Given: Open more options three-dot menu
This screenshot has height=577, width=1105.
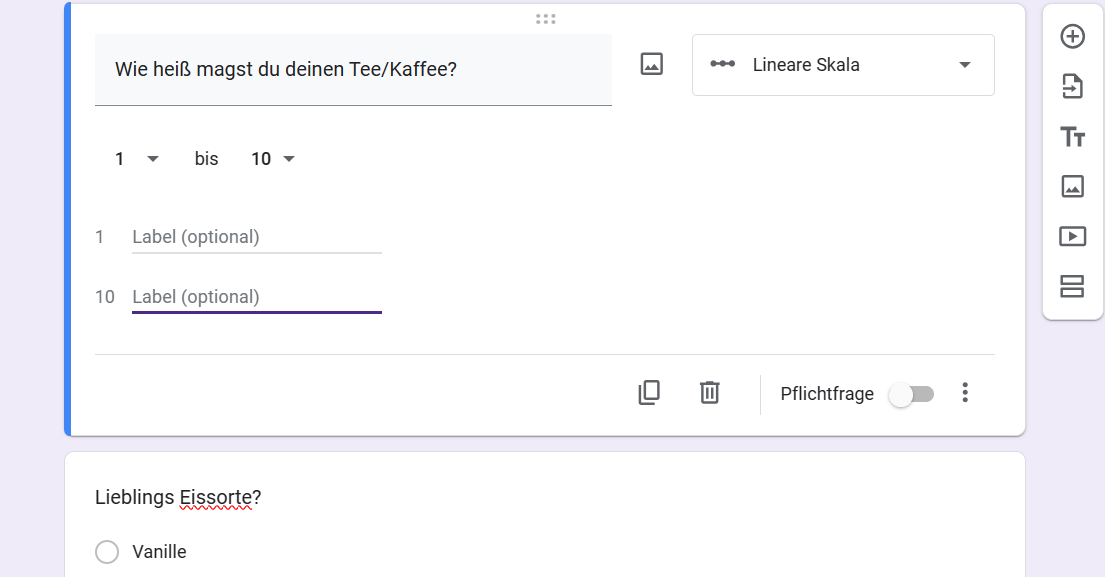Looking at the screenshot, I should tap(965, 393).
